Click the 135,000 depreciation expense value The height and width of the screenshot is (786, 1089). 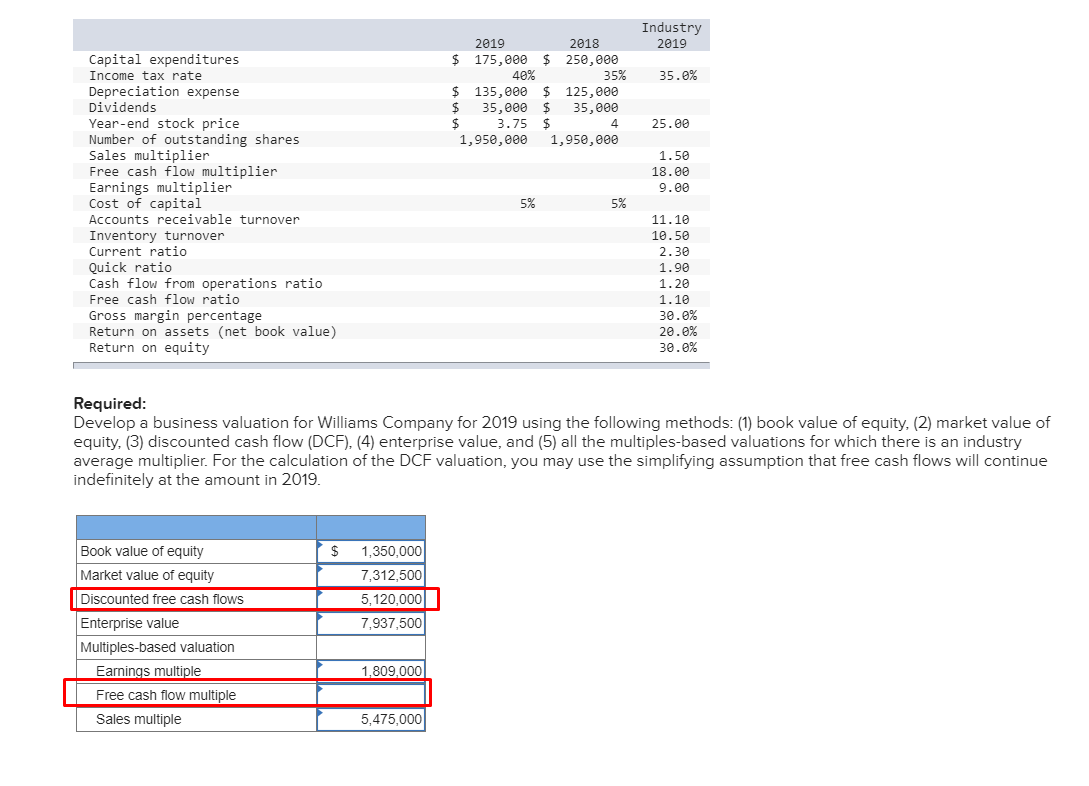(501, 92)
